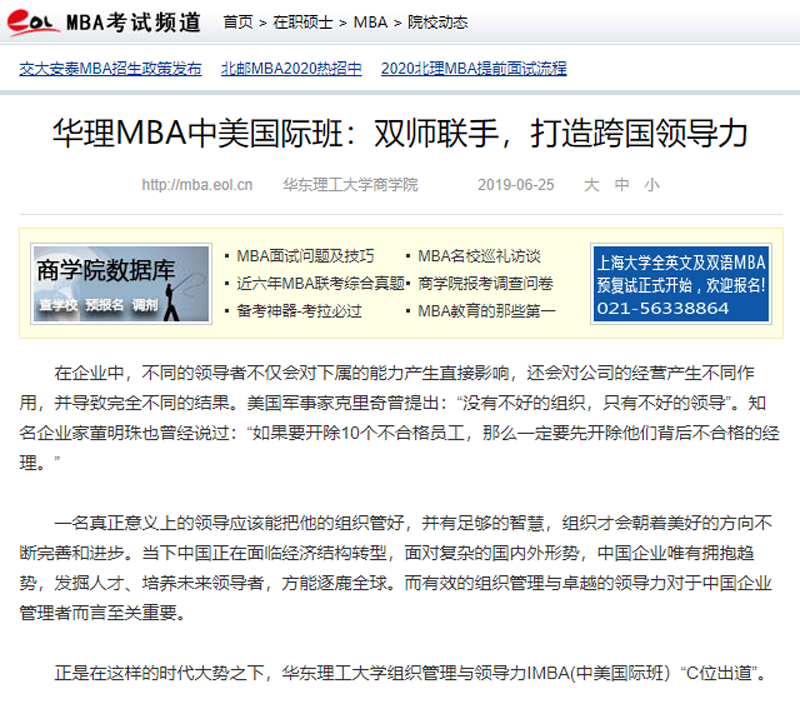
Task: Click the paragraph starting 在企业中
Action: (x=400, y=418)
